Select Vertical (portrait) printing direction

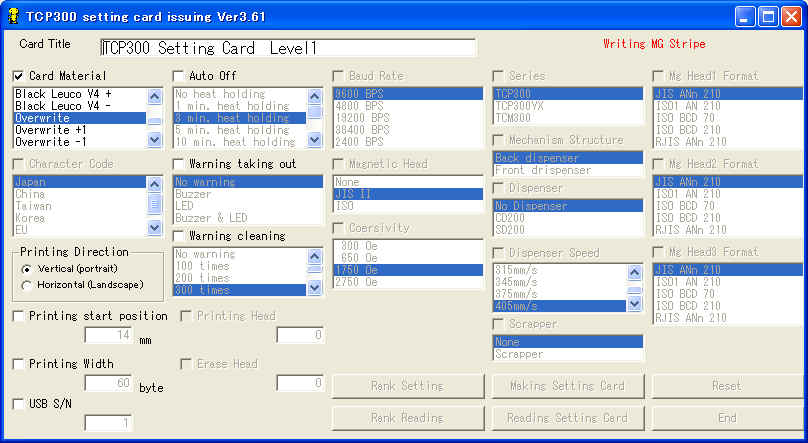click(x=26, y=269)
